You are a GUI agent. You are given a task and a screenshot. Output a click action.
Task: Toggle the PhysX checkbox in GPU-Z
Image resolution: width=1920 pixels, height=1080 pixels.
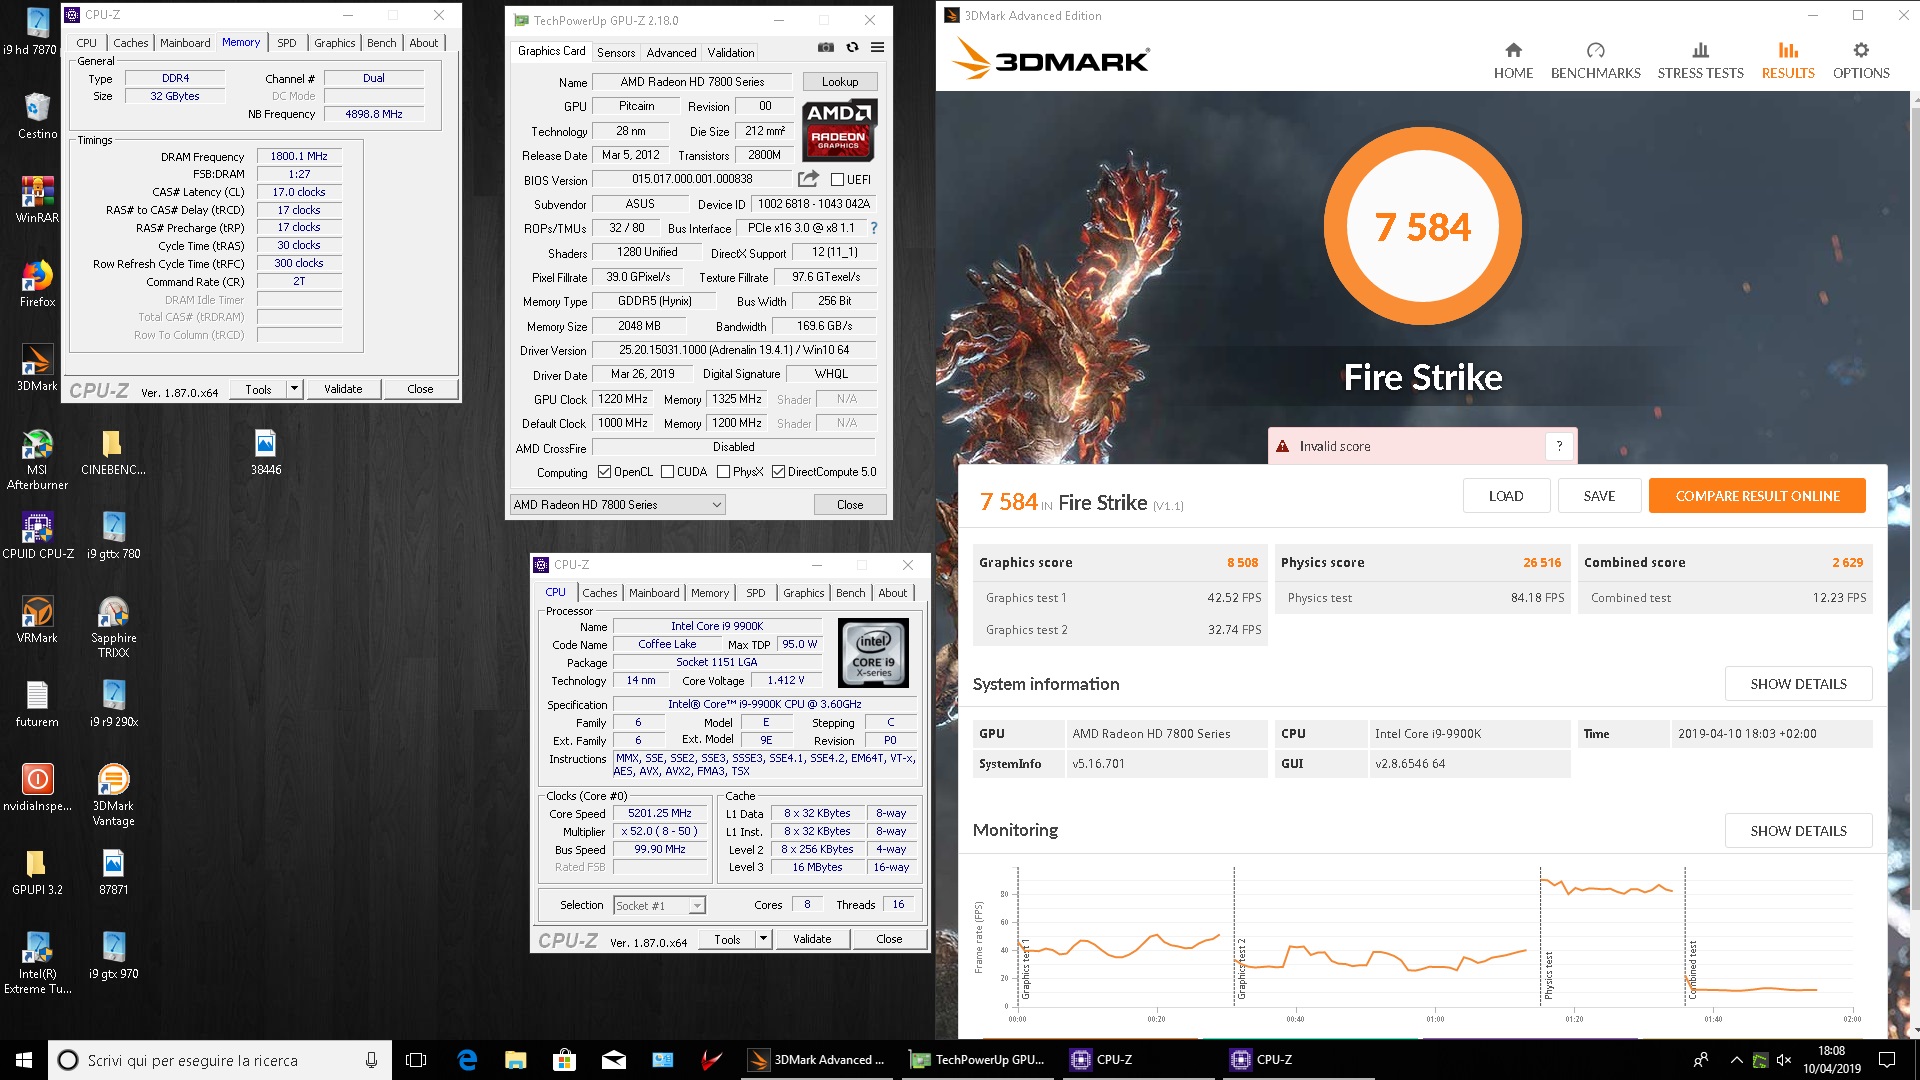pos(723,472)
